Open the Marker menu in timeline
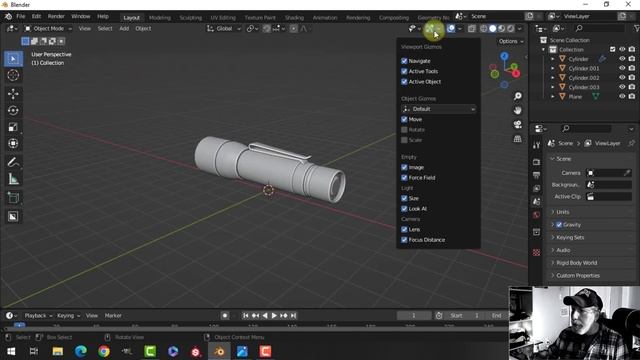This screenshot has width=640, height=360. (113, 316)
